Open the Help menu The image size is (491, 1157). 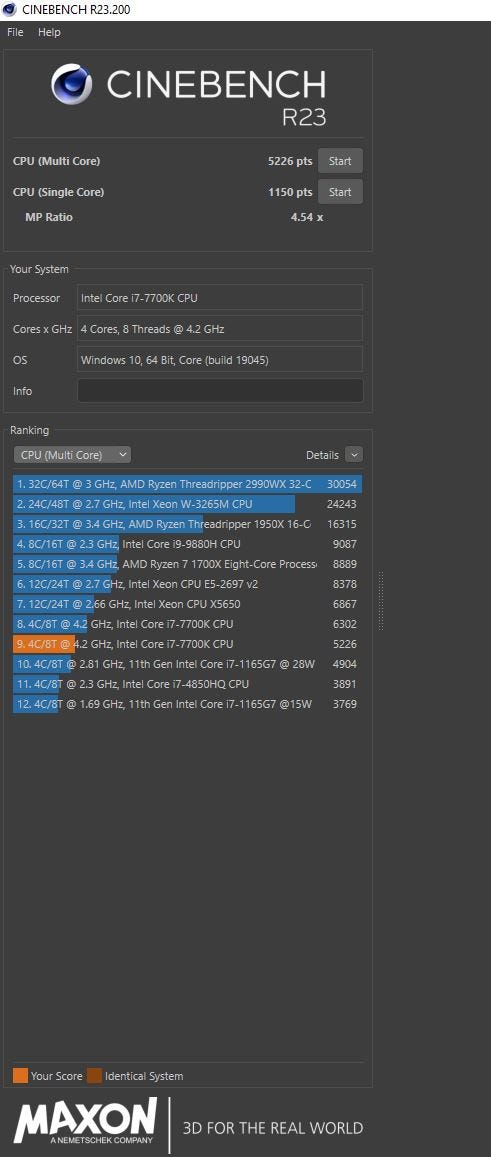tap(49, 32)
